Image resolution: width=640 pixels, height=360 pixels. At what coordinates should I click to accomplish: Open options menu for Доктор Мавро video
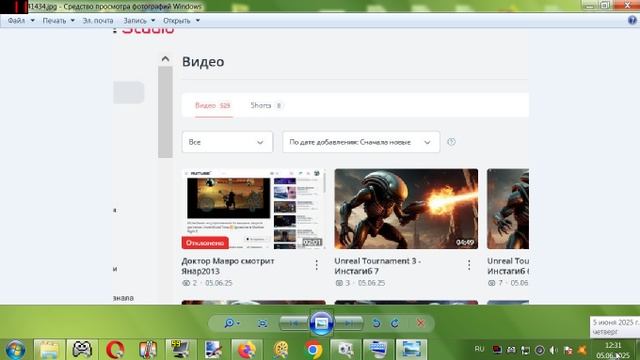pyautogui.click(x=316, y=265)
